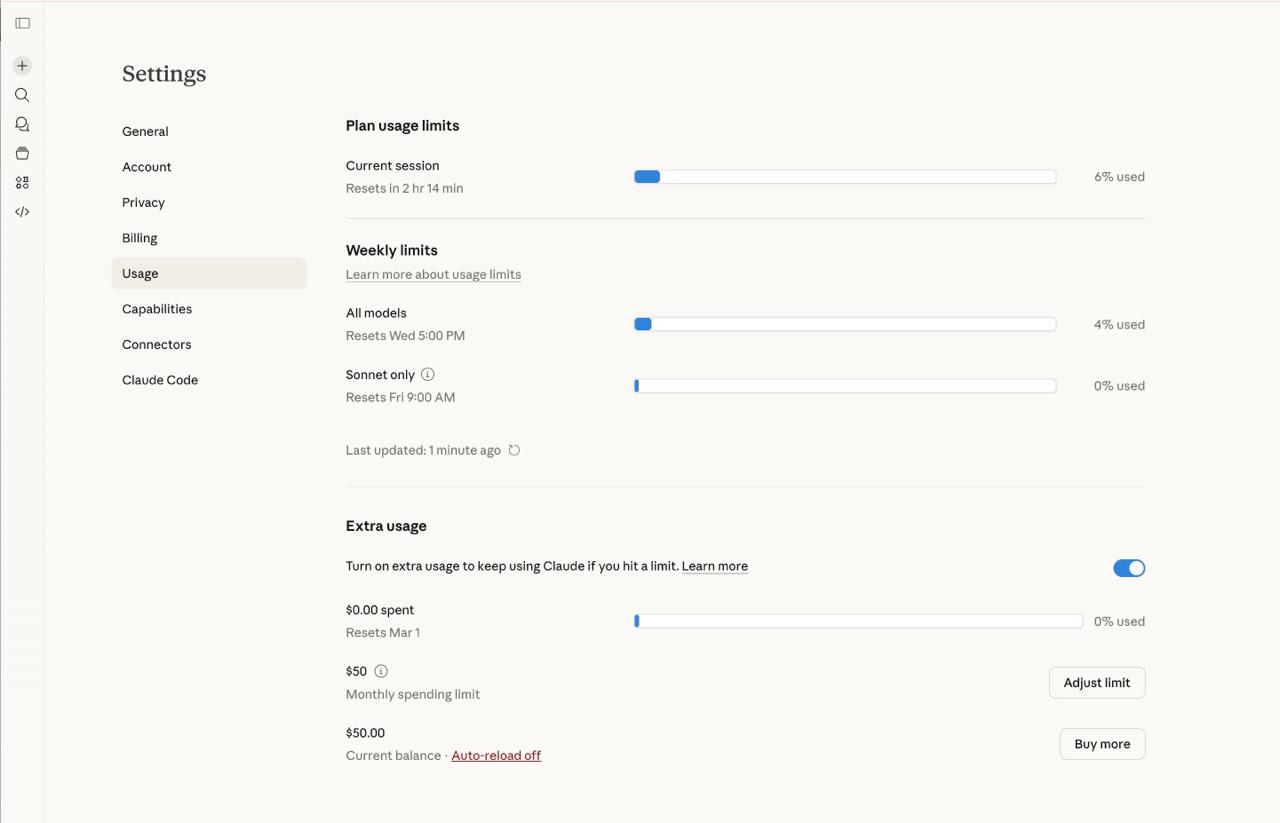Click the Auto-reload off link
The image size is (1280, 823).
tap(496, 755)
